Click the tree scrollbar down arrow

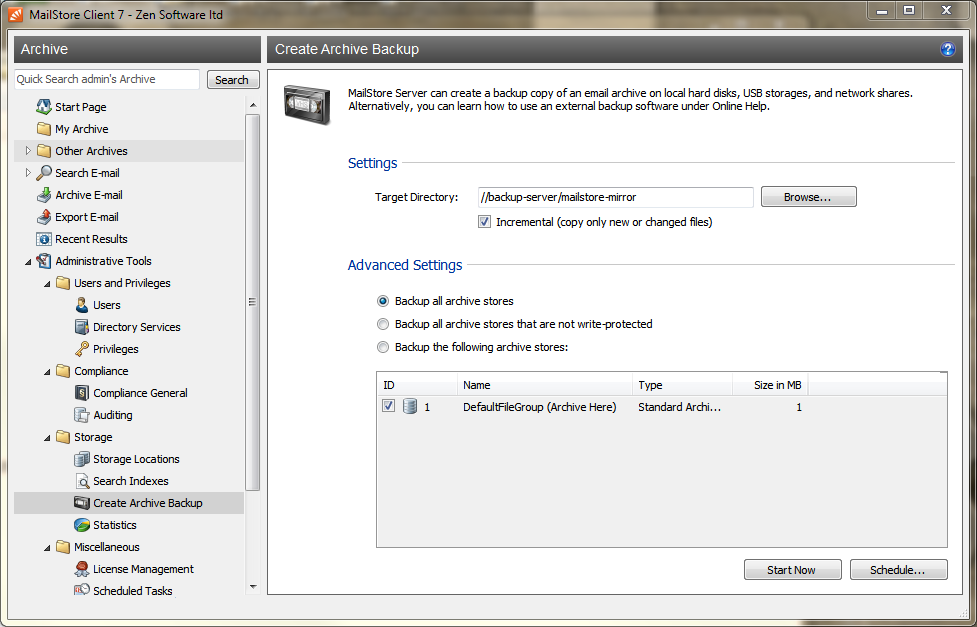pyautogui.click(x=252, y=586)
